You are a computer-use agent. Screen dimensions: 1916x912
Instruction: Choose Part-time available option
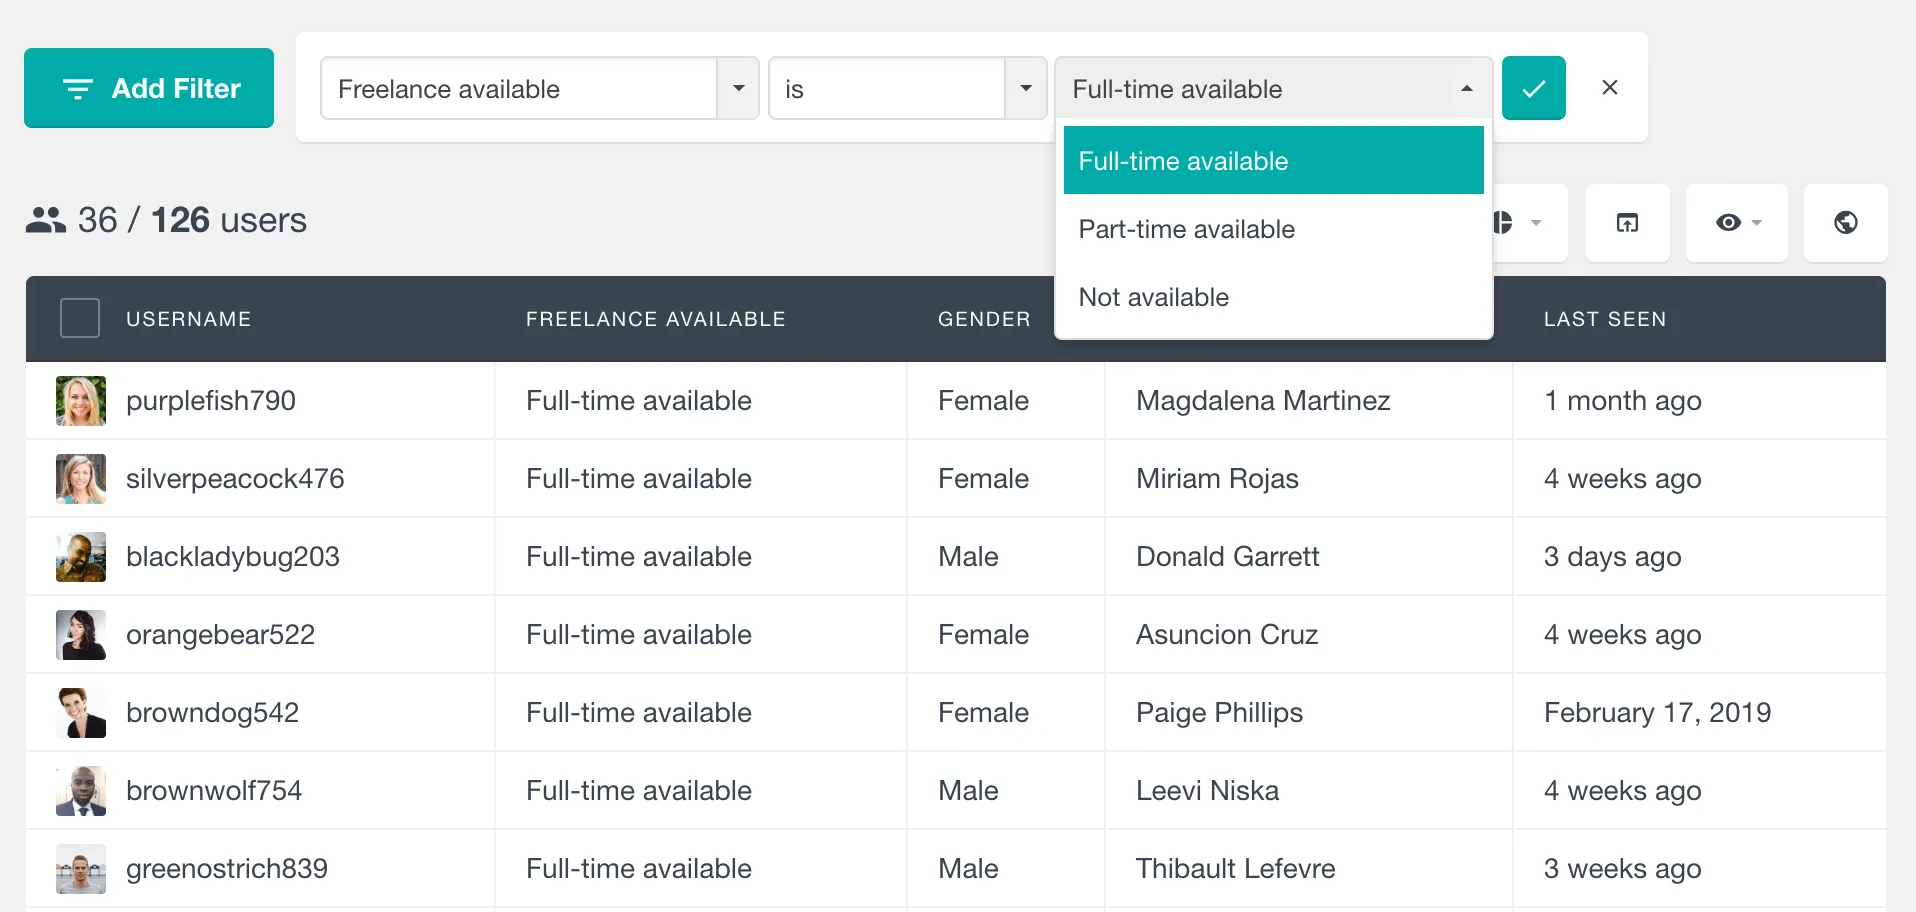pyautogui.click(x=1273, y=229)
